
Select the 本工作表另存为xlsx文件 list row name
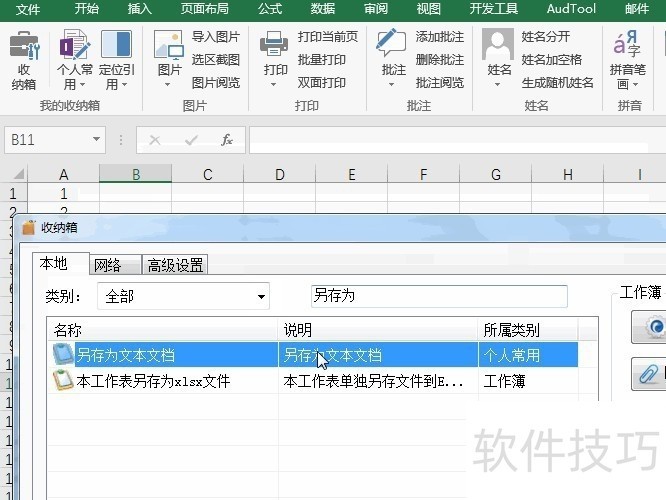[153, 381]
